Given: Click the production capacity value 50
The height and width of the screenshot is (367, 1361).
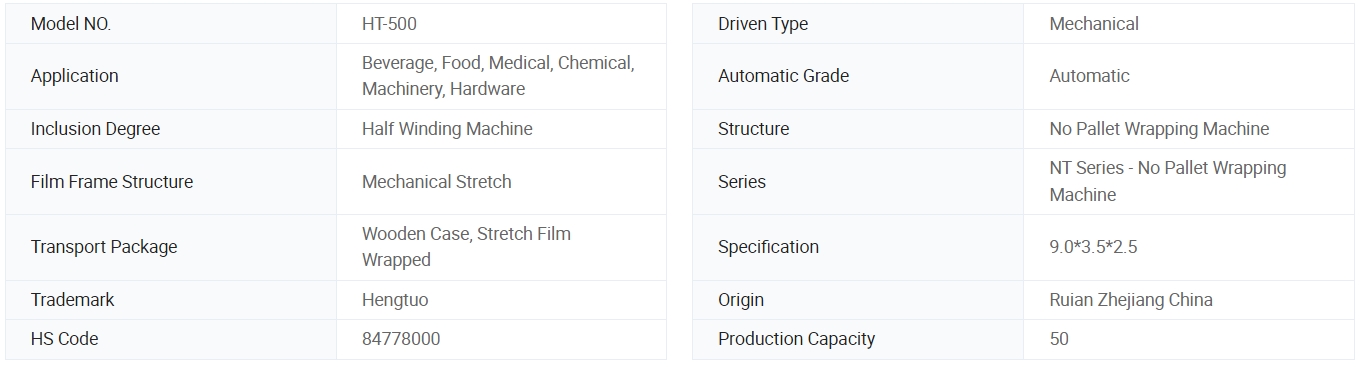Looking at the screenshot, I should point(1059,339).
